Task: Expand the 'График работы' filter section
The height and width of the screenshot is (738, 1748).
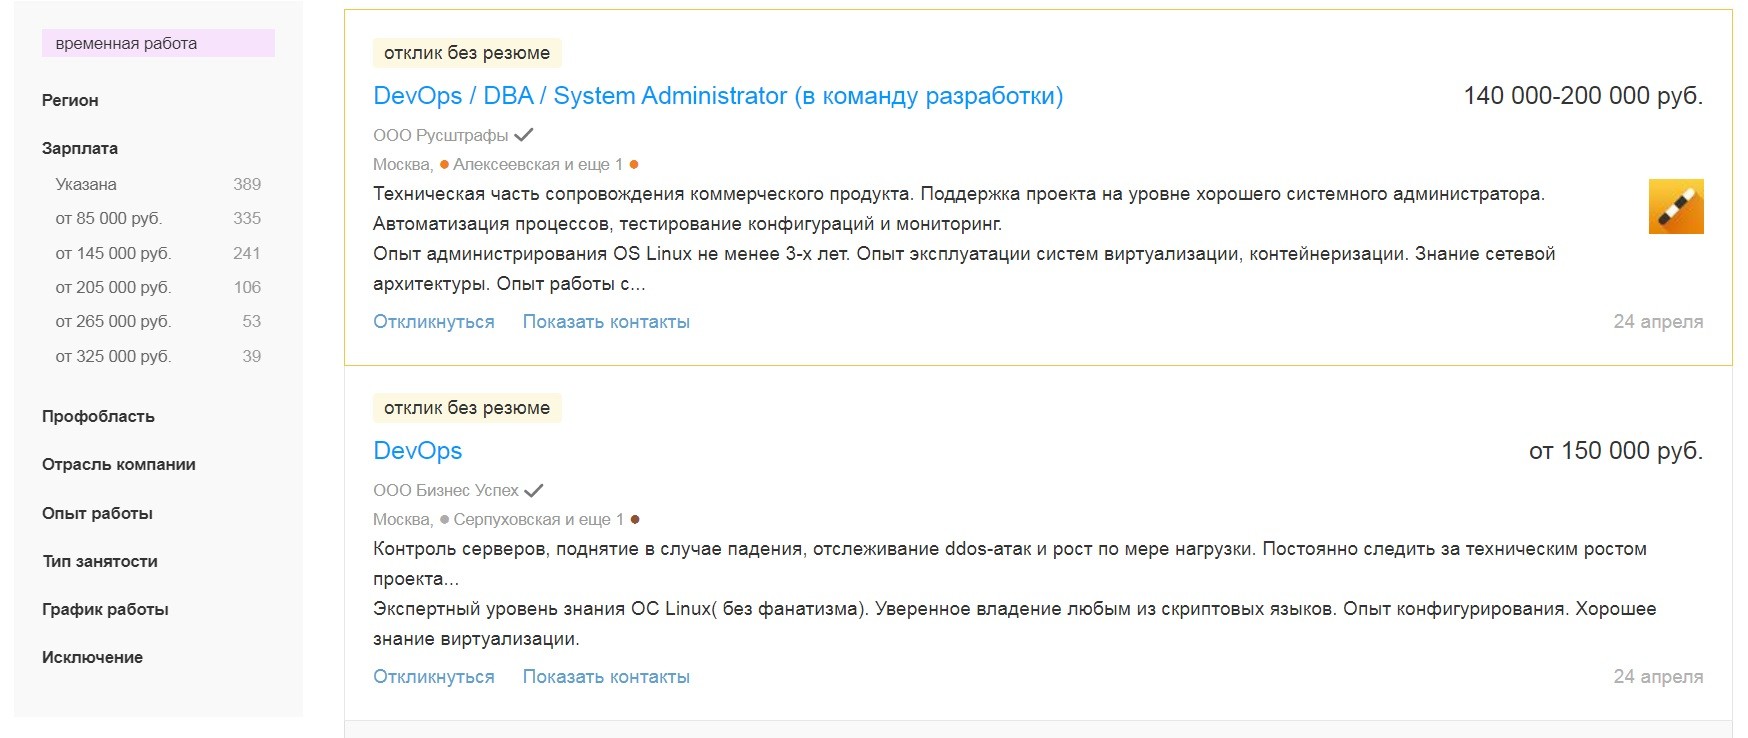Action: (104, 609)
